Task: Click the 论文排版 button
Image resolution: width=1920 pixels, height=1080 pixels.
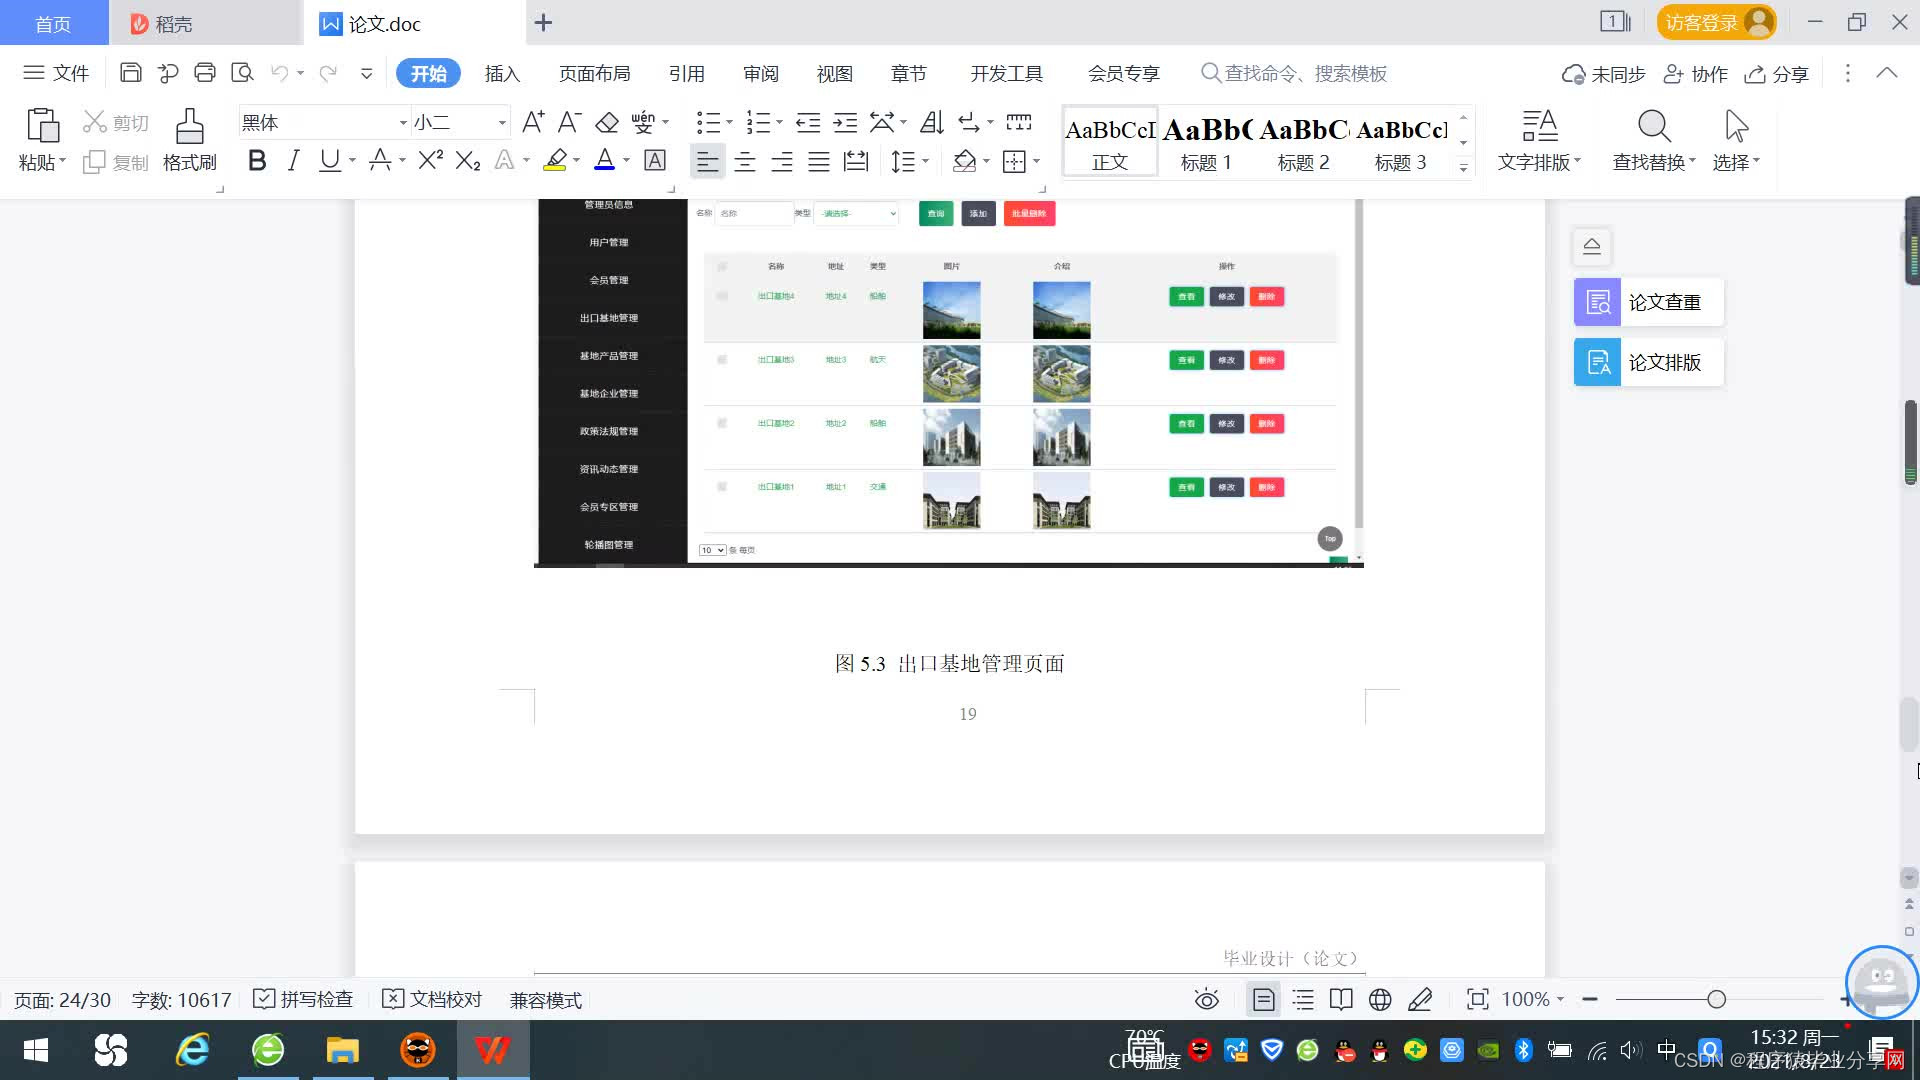Action: 1648,362
